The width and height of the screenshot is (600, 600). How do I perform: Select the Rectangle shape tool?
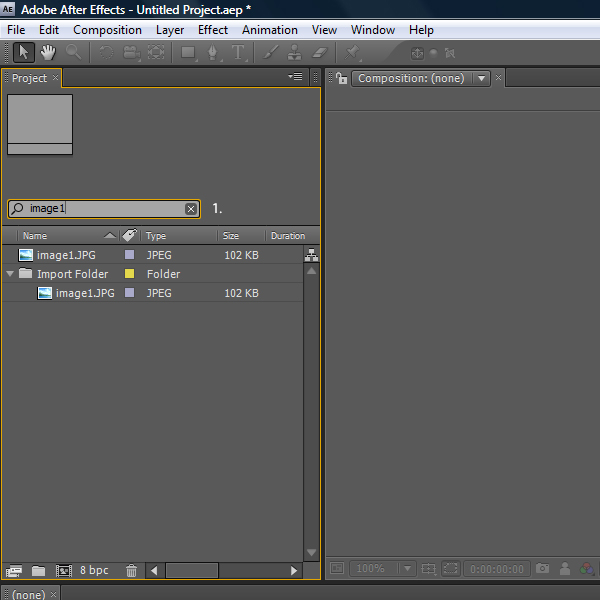click(x=189, y=53)
